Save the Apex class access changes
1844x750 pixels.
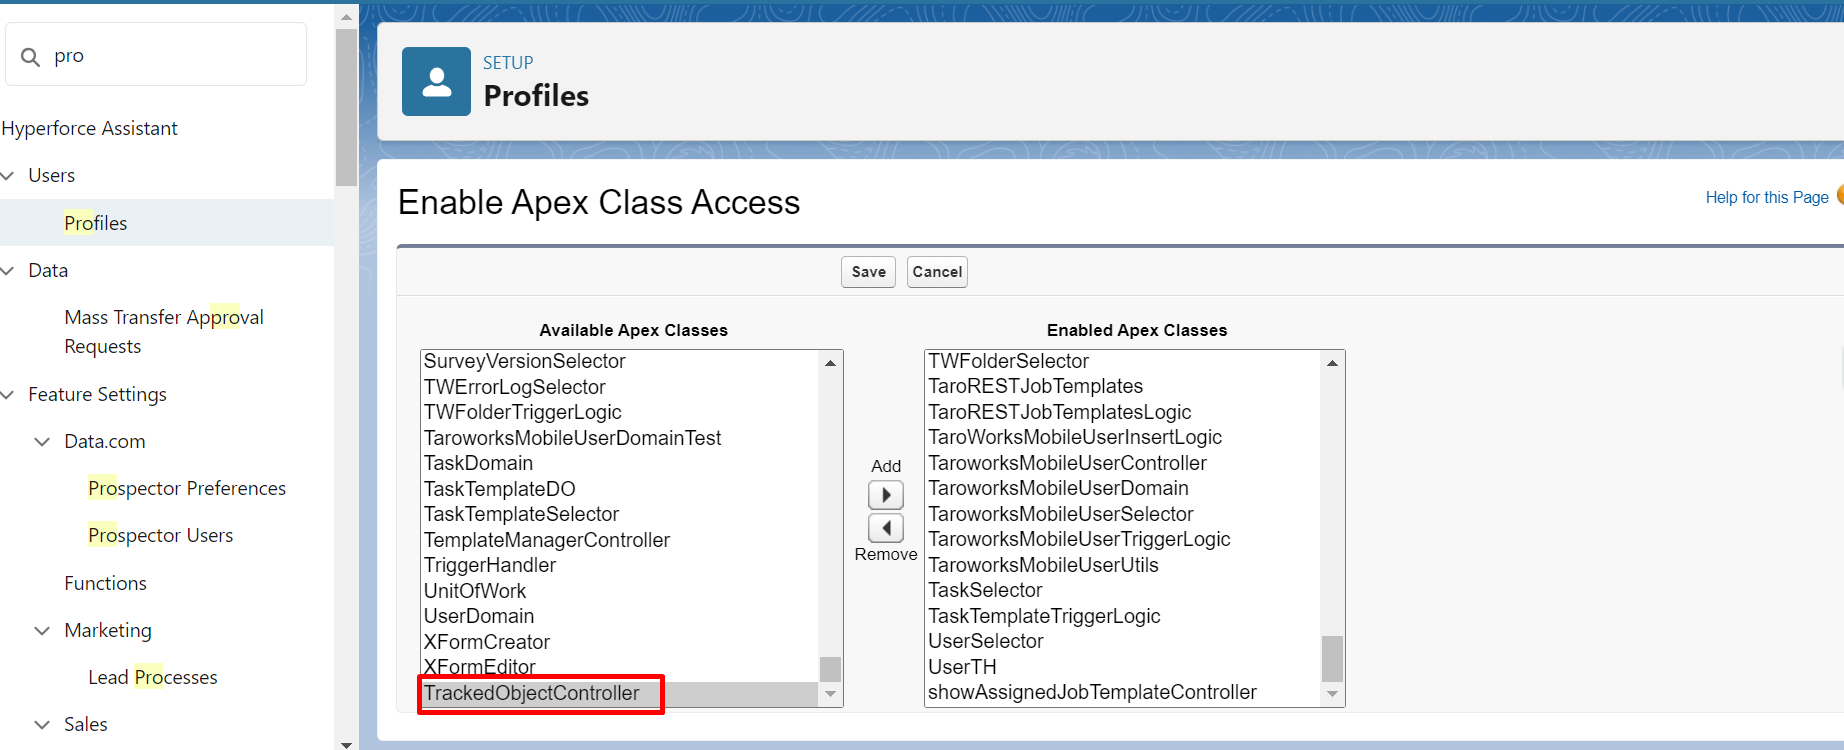tap(868, 272)
